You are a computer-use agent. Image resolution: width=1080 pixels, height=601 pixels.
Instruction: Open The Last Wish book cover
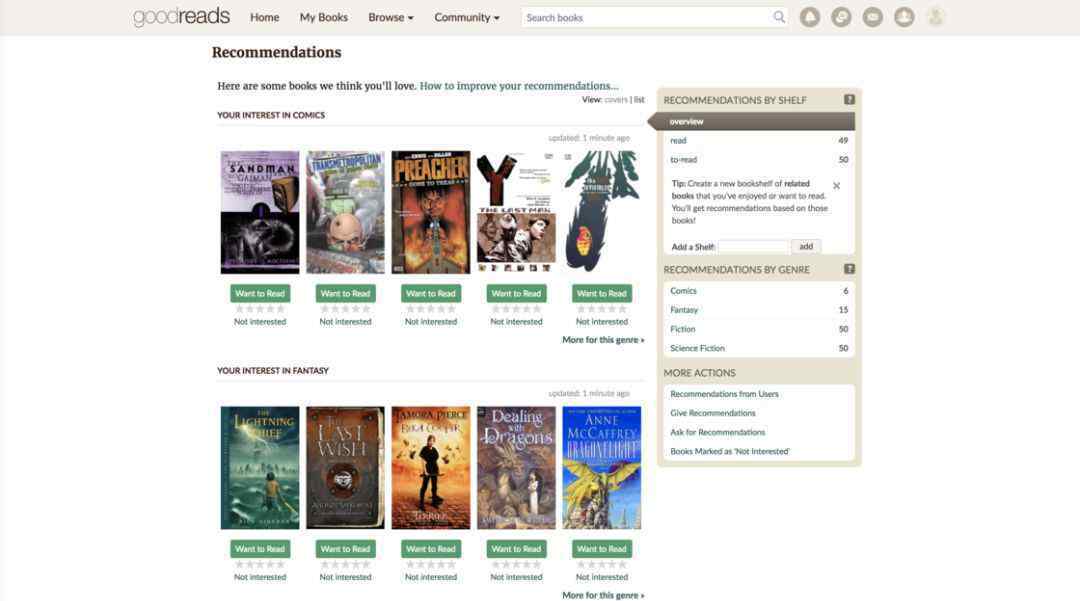[x=345, y=467]
